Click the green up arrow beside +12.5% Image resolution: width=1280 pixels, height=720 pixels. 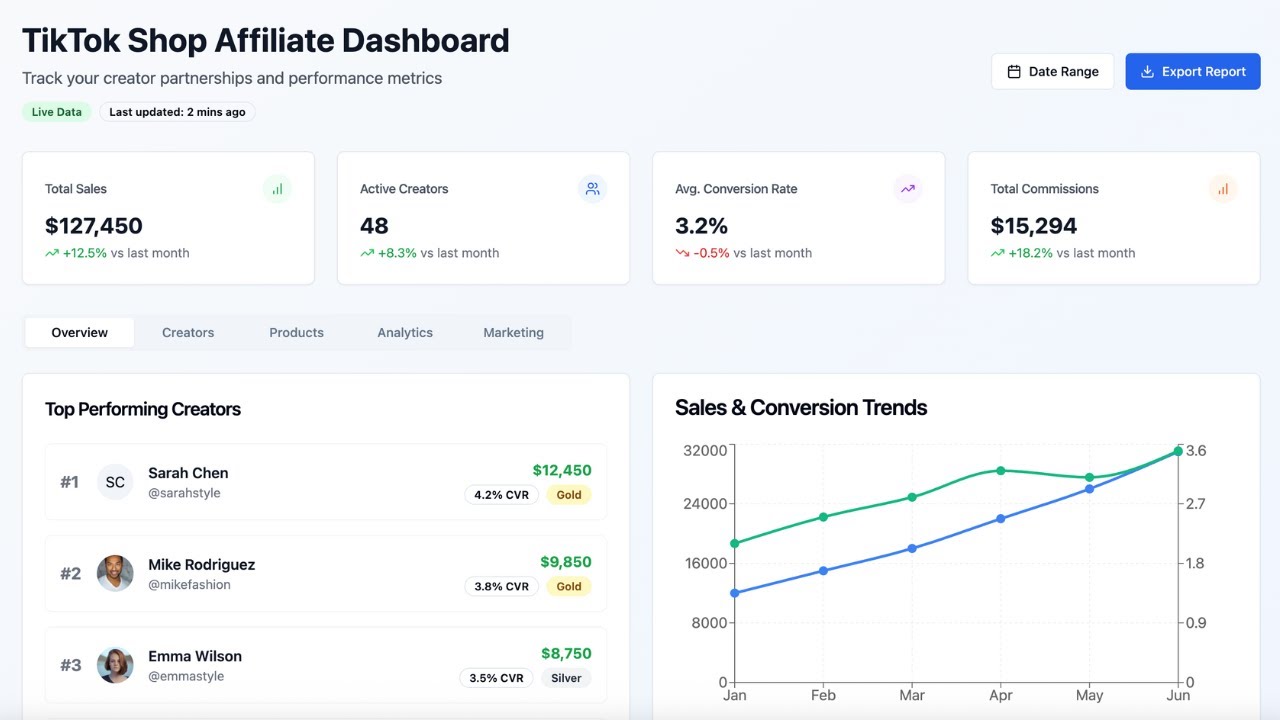click(x=52, y=253)
